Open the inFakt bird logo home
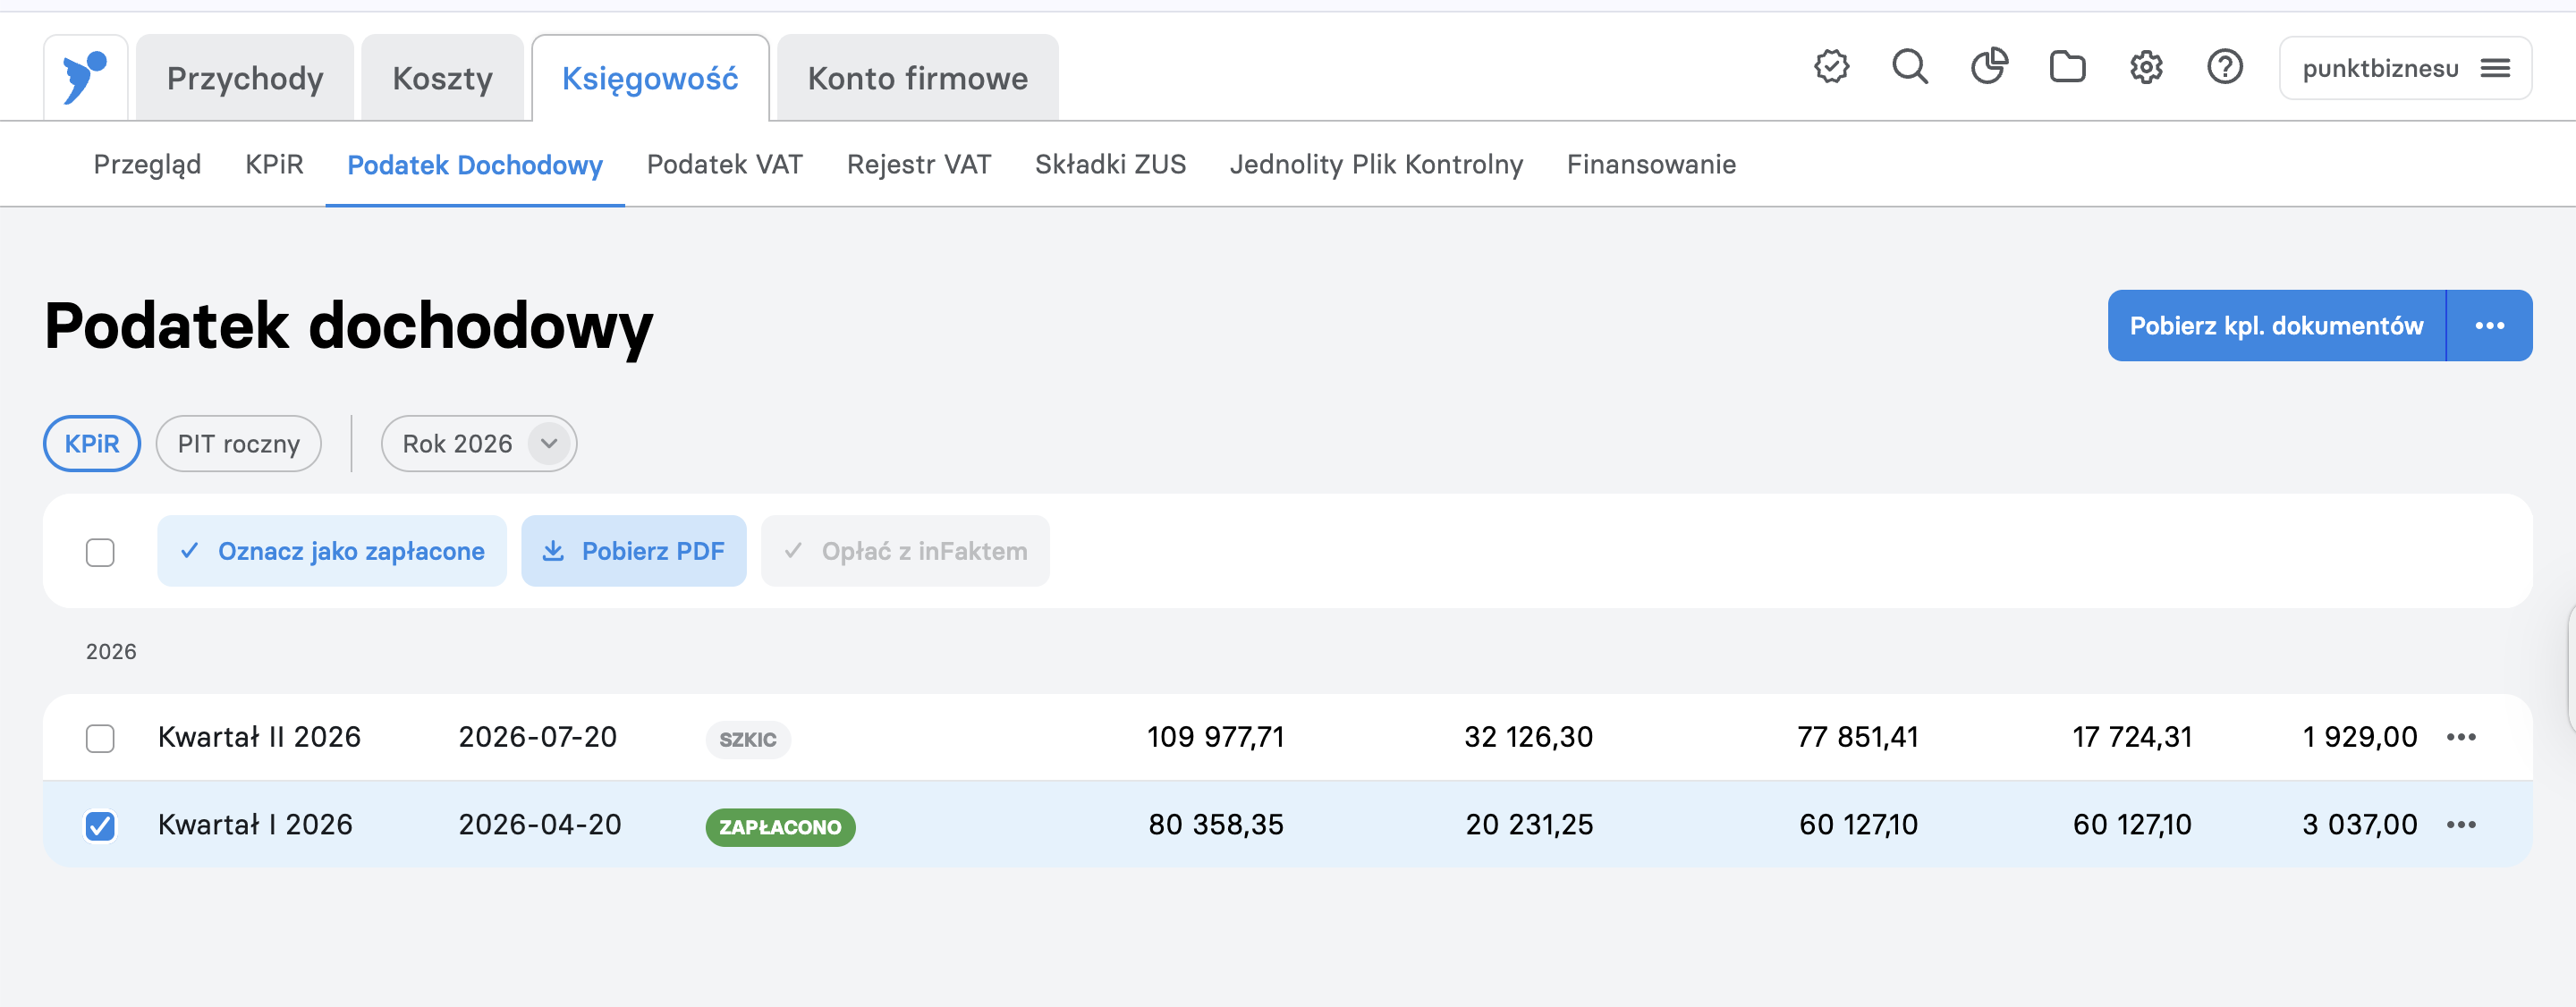Image resolution: width=2576 pixels, height=1007 pixels. coord(85,77)
